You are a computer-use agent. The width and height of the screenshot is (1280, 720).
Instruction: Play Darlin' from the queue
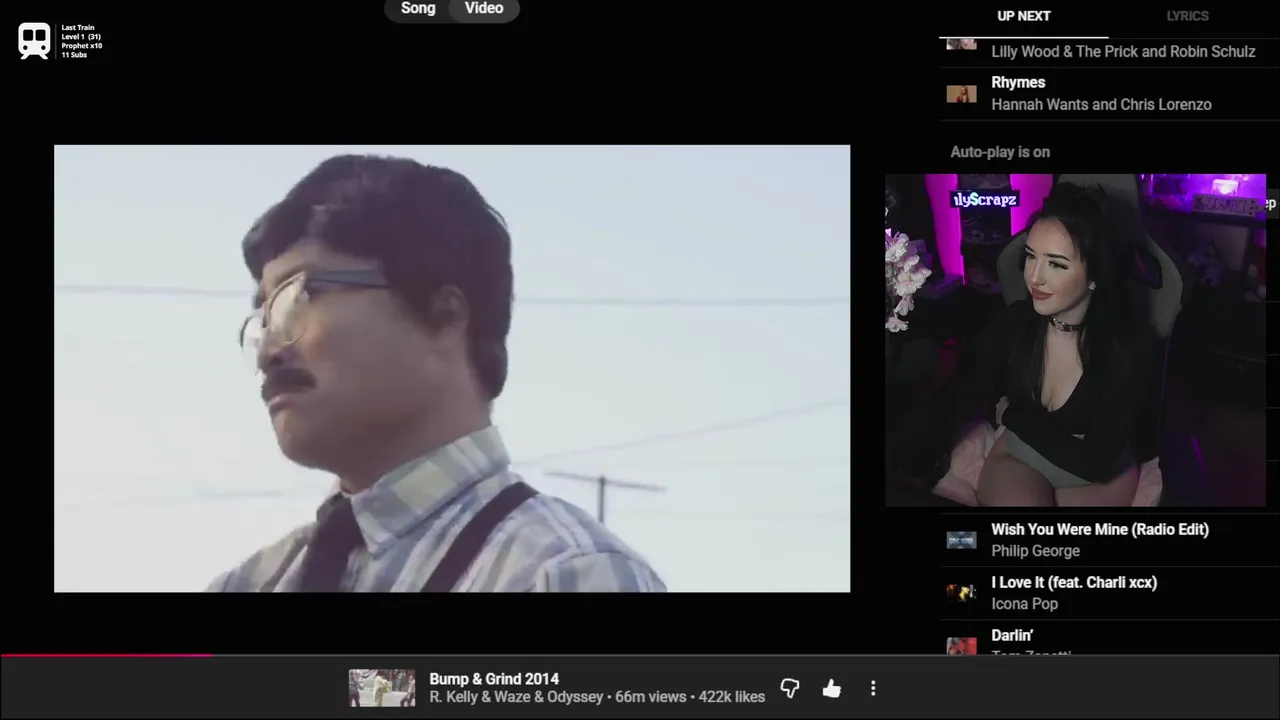click(x=1012, y=636)
